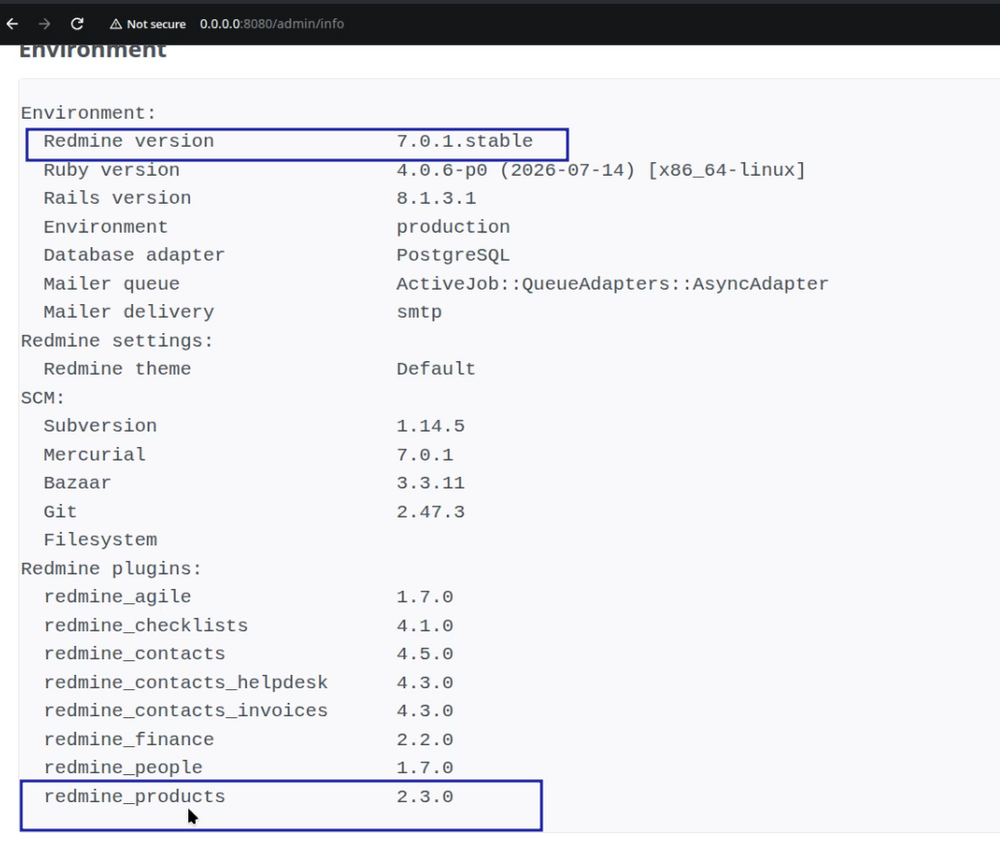
Task: Click the redmine_finance version 2.2.0
Action: tap(425, 740)
